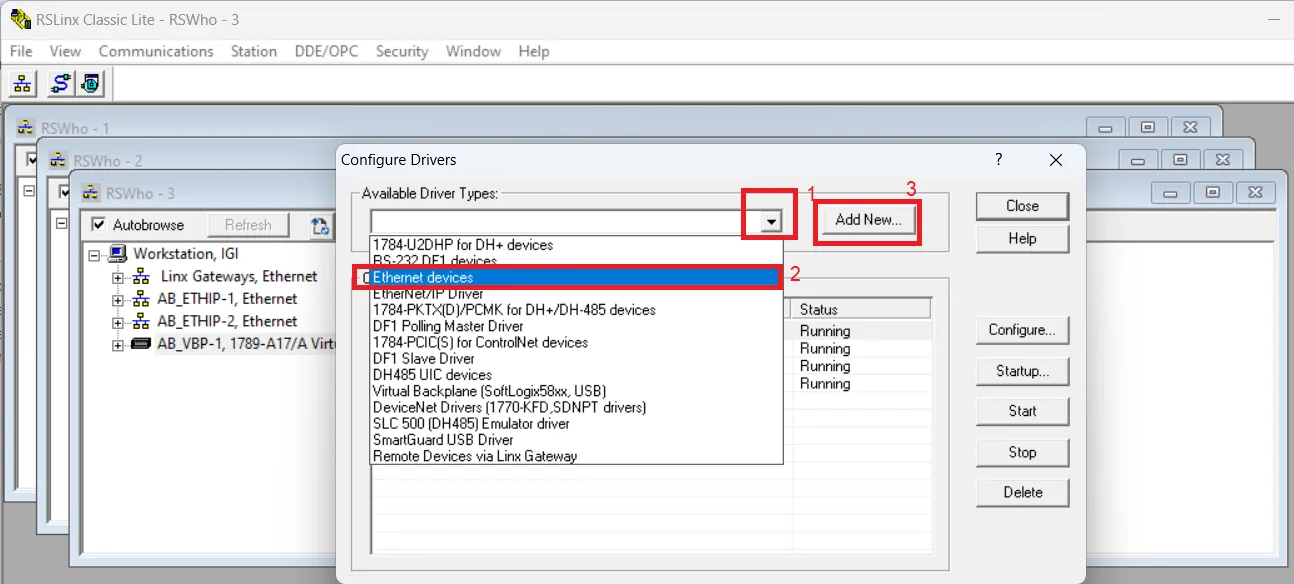Open the Window menu
Image resolution: width=1294 pixels, height=584 pixels.
[x=474, y=51]
